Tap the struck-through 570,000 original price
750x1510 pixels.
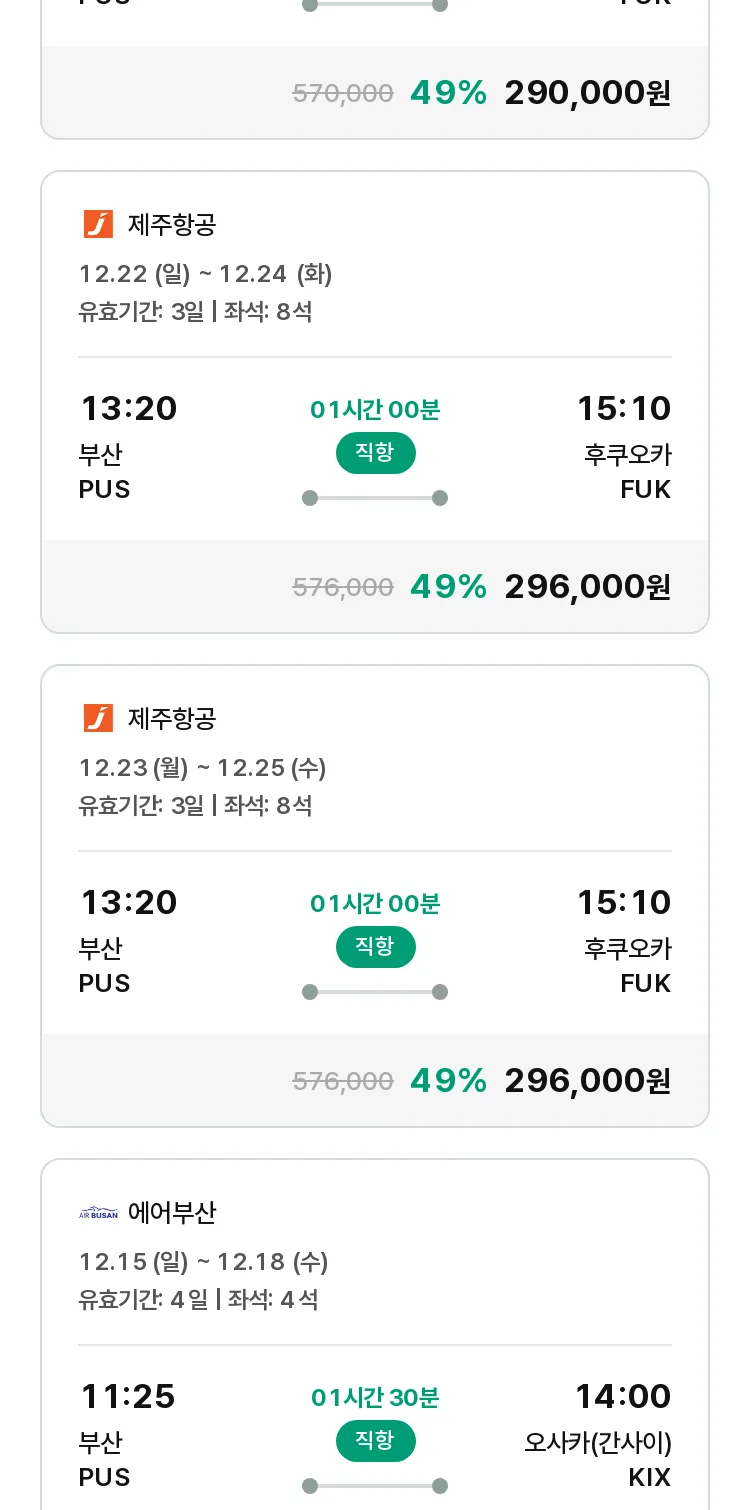[343, 93]
